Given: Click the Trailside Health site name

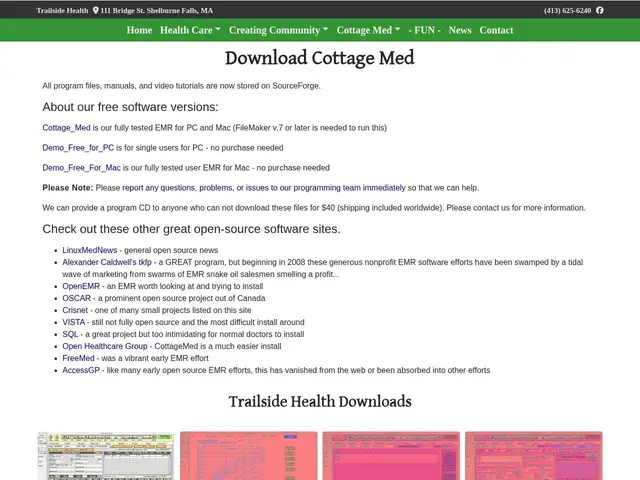Looking at the screenshot, I should pyautogui.click(x=62, y=11).
